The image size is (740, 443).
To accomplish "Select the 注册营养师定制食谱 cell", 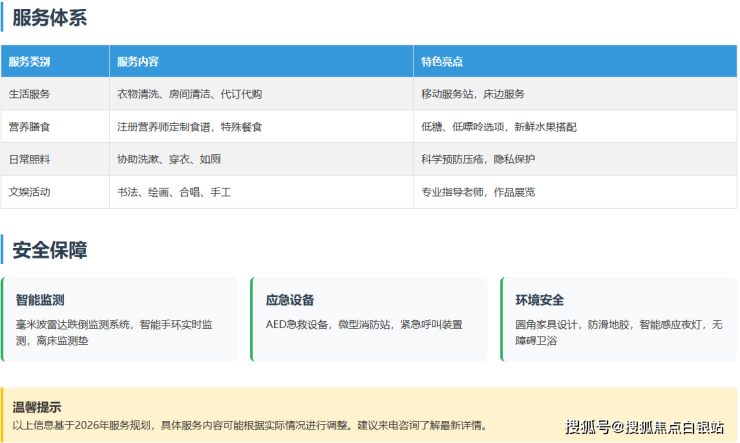I will (x=189, y=127).
